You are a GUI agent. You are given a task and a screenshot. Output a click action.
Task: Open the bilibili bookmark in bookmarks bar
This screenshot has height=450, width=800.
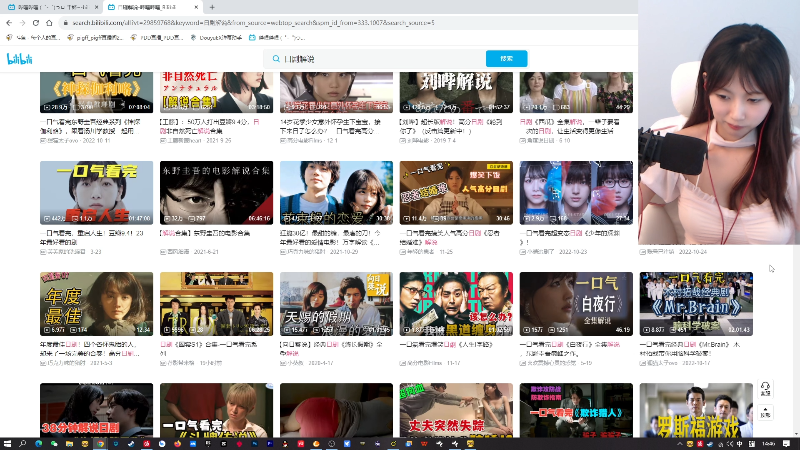click(277, 37)
